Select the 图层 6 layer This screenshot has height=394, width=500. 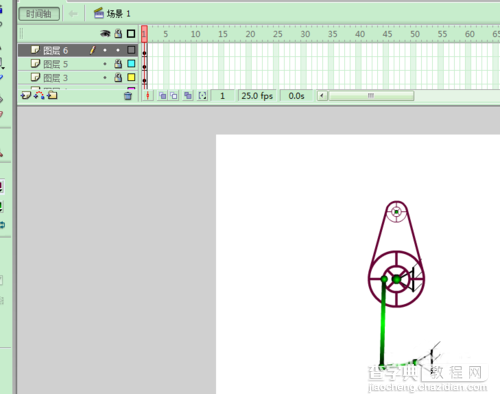[x=77, y=50]
